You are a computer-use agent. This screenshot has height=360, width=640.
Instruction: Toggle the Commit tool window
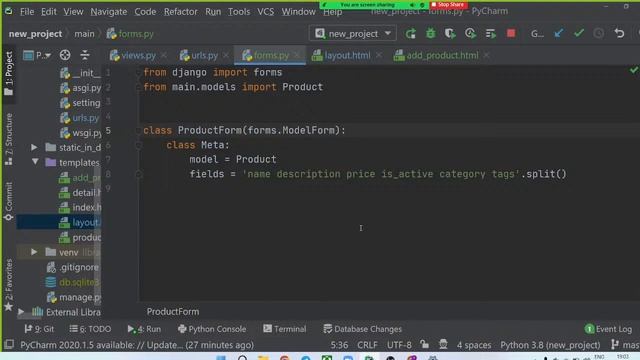coord(9,201)
